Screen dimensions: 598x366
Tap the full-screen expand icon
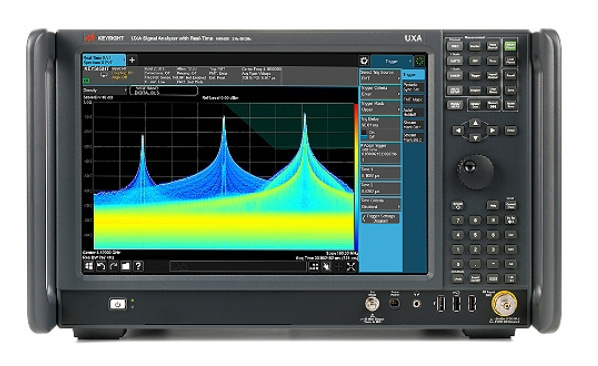tap(351, 267)
